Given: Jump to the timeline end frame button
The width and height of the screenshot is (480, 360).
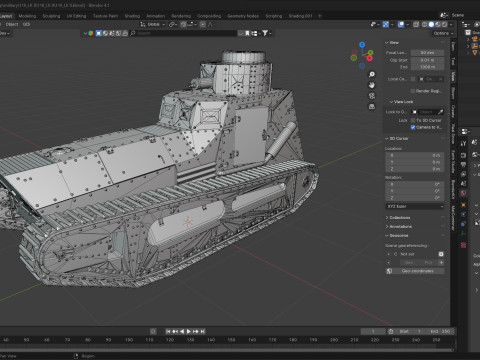Looking at the screenshot, I should coord(203,331).
